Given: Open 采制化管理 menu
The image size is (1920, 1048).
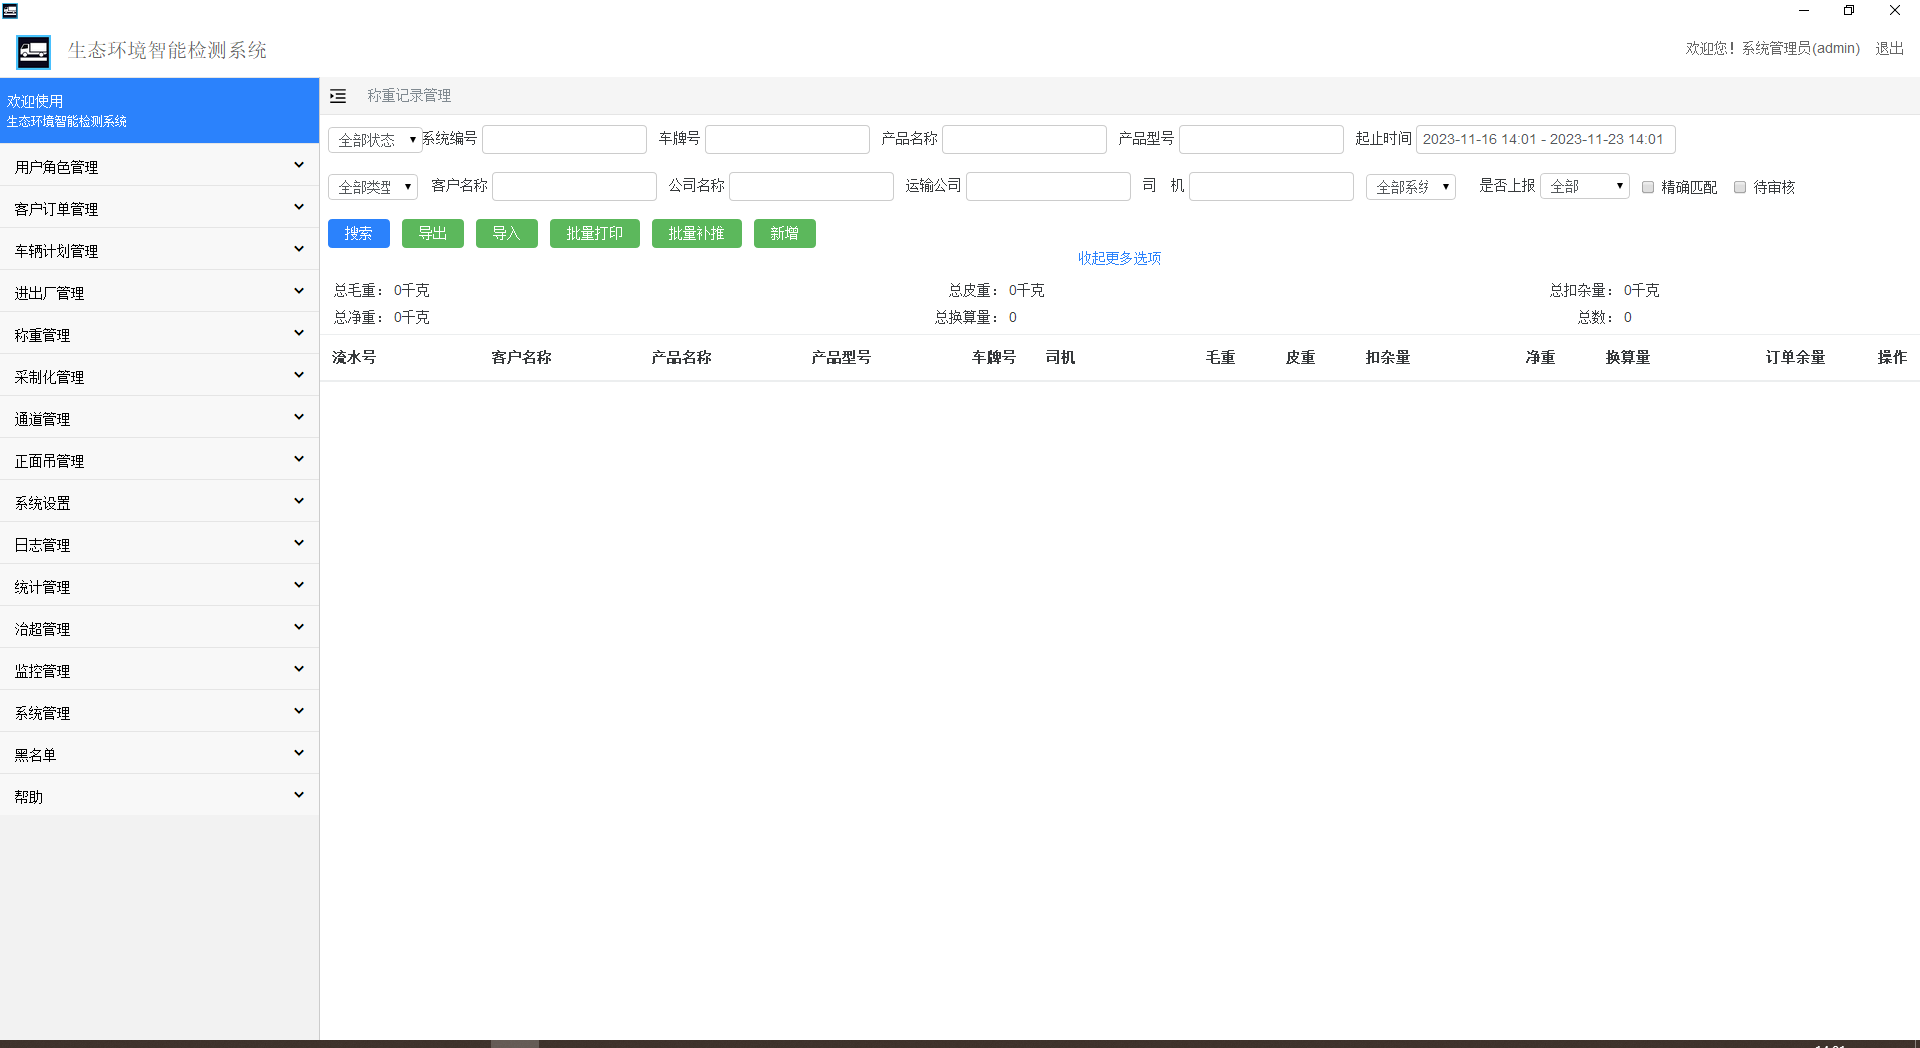Looking at the screenshot, I should coord(159,376).
